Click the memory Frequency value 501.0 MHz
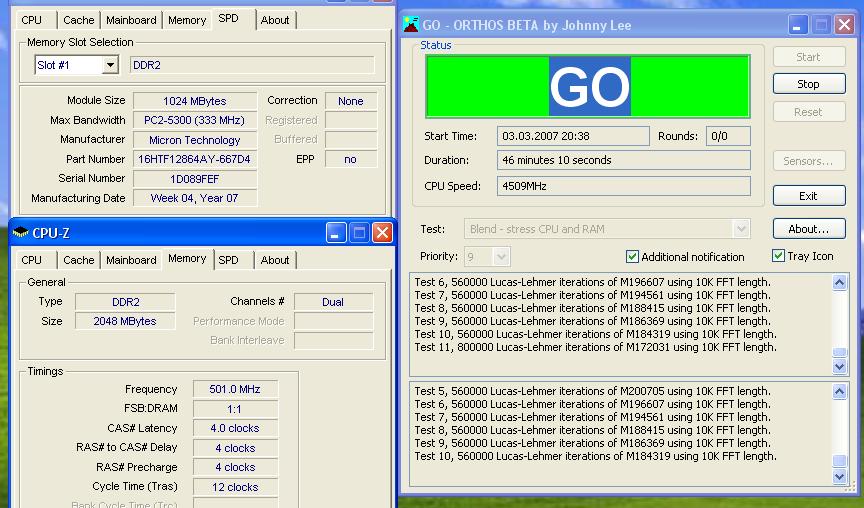The width and height of the screenshot is (864, 508). pos(235,389)
